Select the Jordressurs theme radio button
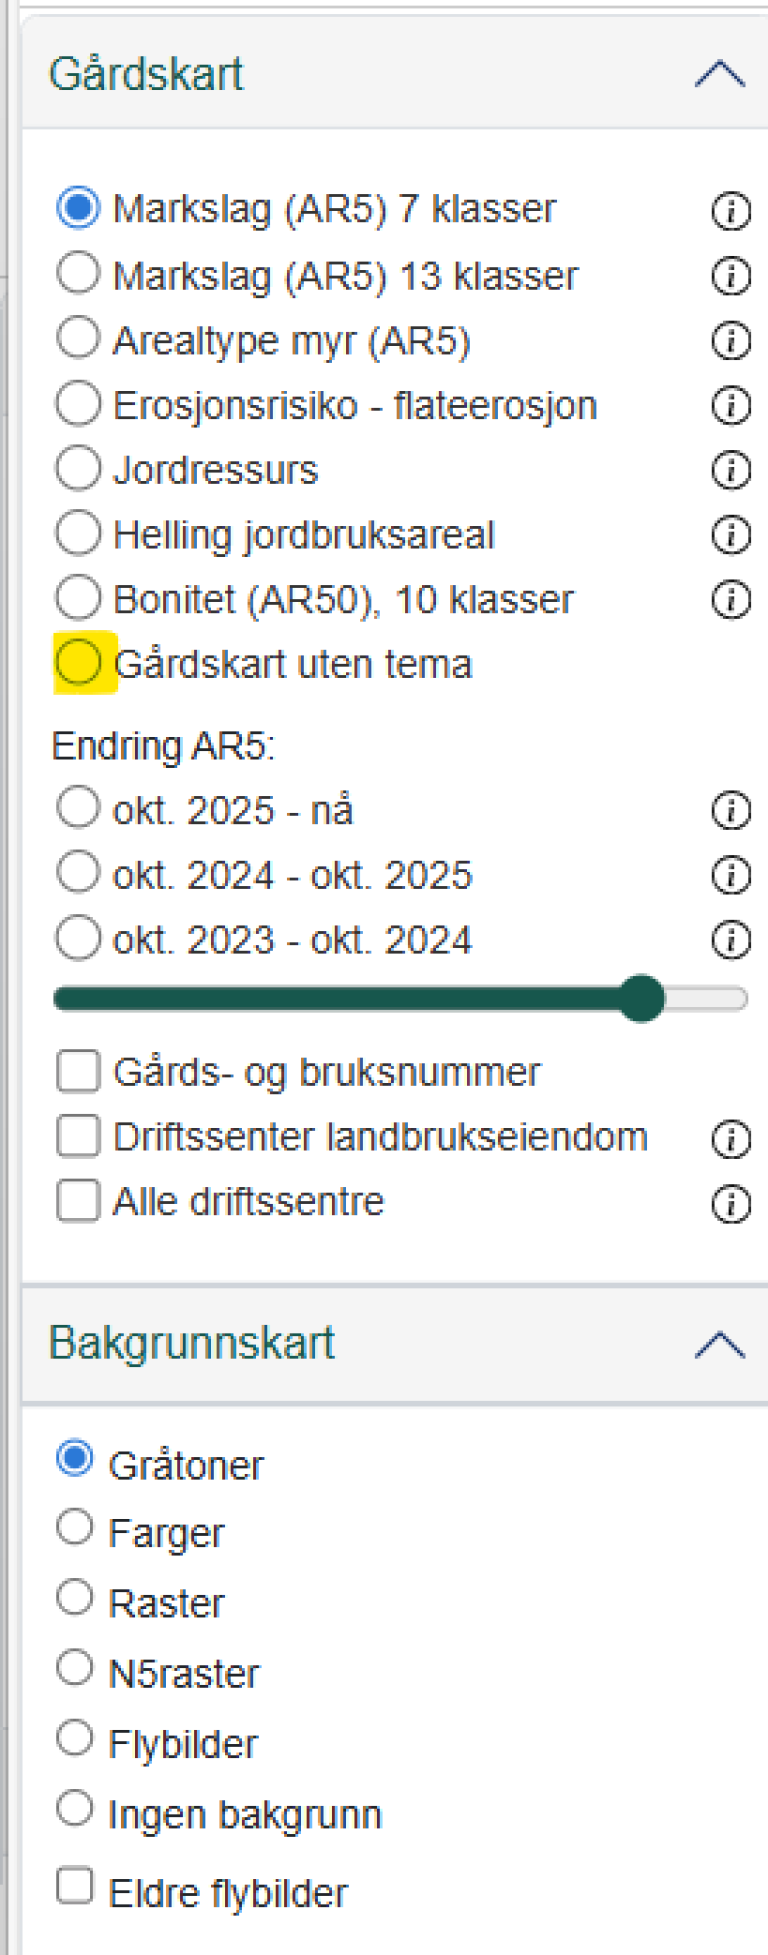This screenshot has width=768, height=1955. pos(79,469)
